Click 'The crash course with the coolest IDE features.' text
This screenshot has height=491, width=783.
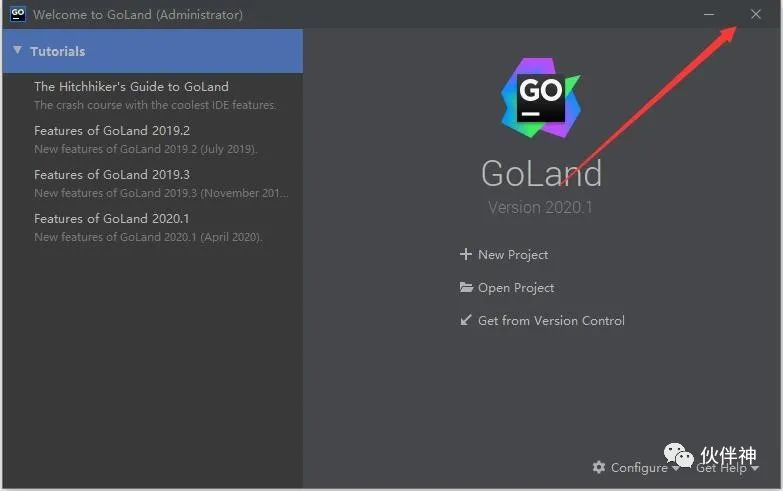pyautogui.click(x=155, y=105)
